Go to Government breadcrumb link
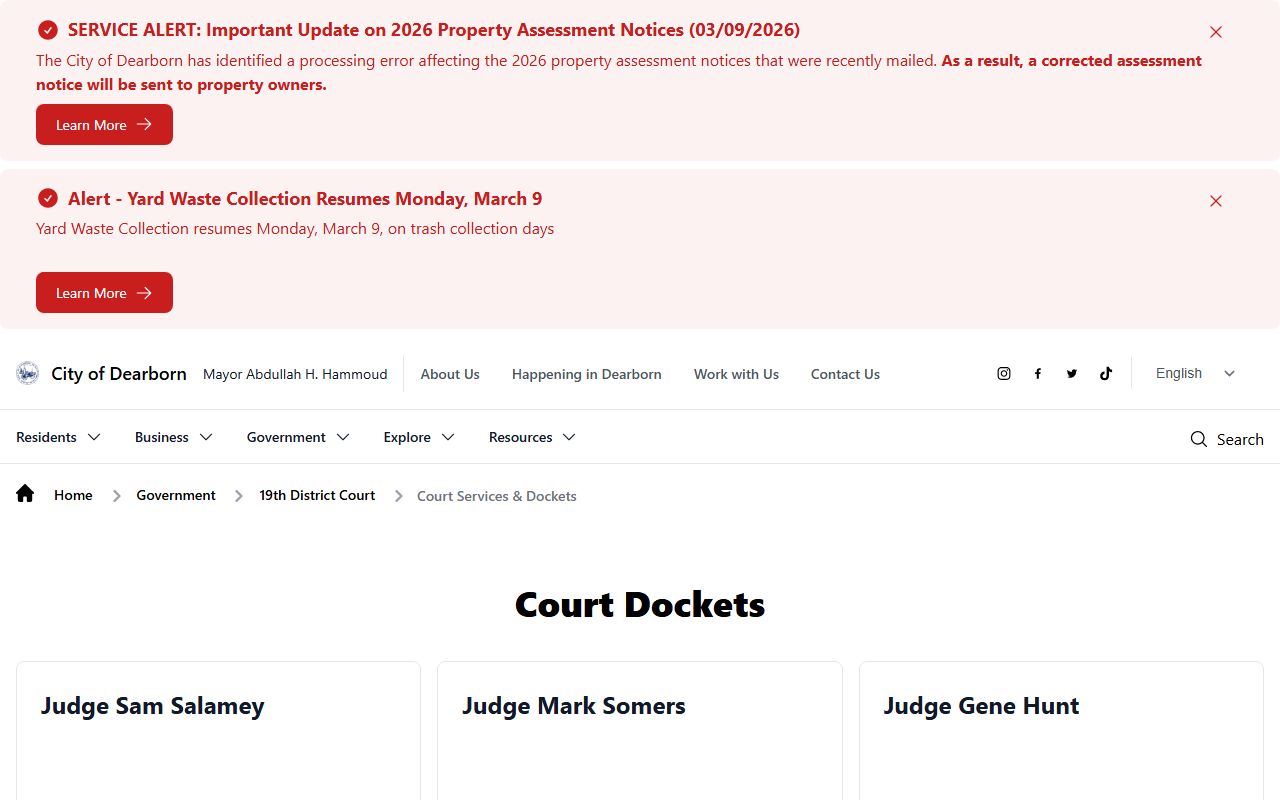This screenshot has height=800, width=1280. [x=176, y=495]
